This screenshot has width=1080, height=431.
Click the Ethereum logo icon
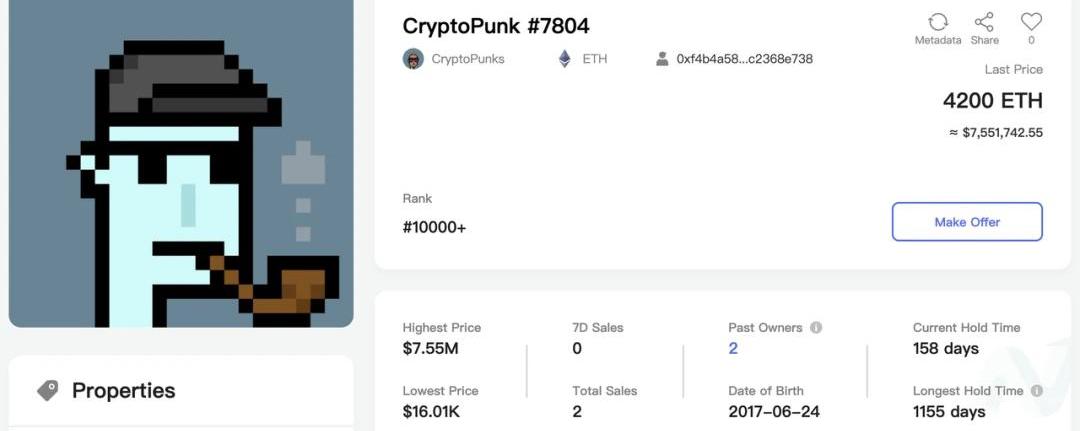[x=565, y=59]
